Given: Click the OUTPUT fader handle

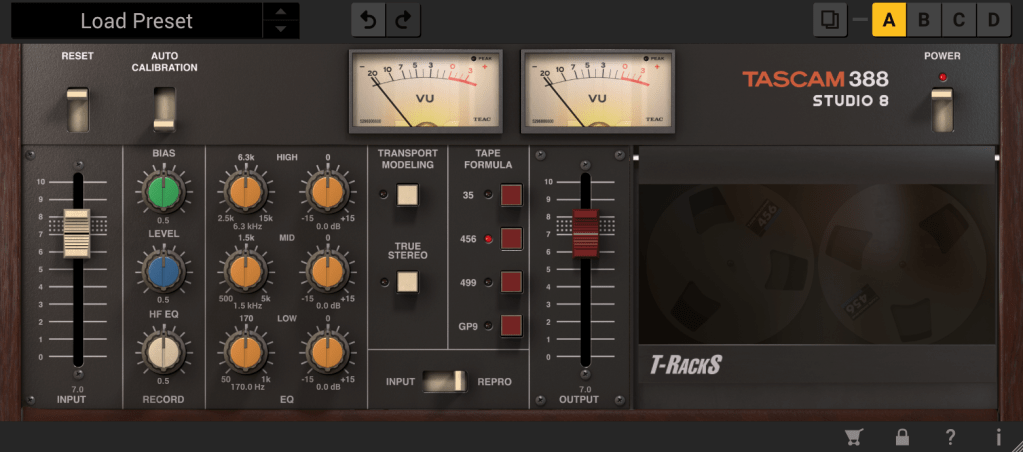Looking at the screenshot, I should click(x=585, y=233).
